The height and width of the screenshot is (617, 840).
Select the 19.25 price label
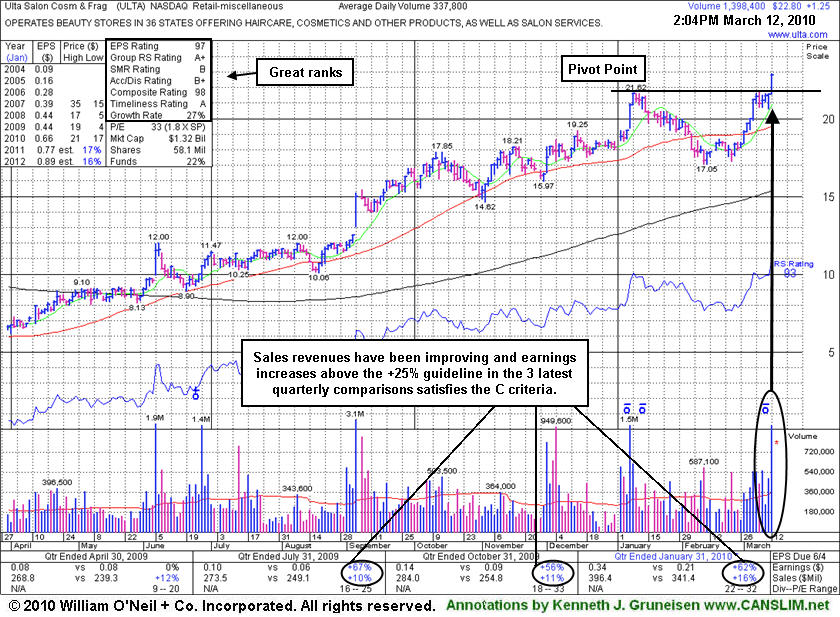pyautogui.click(x=578, y=125)
